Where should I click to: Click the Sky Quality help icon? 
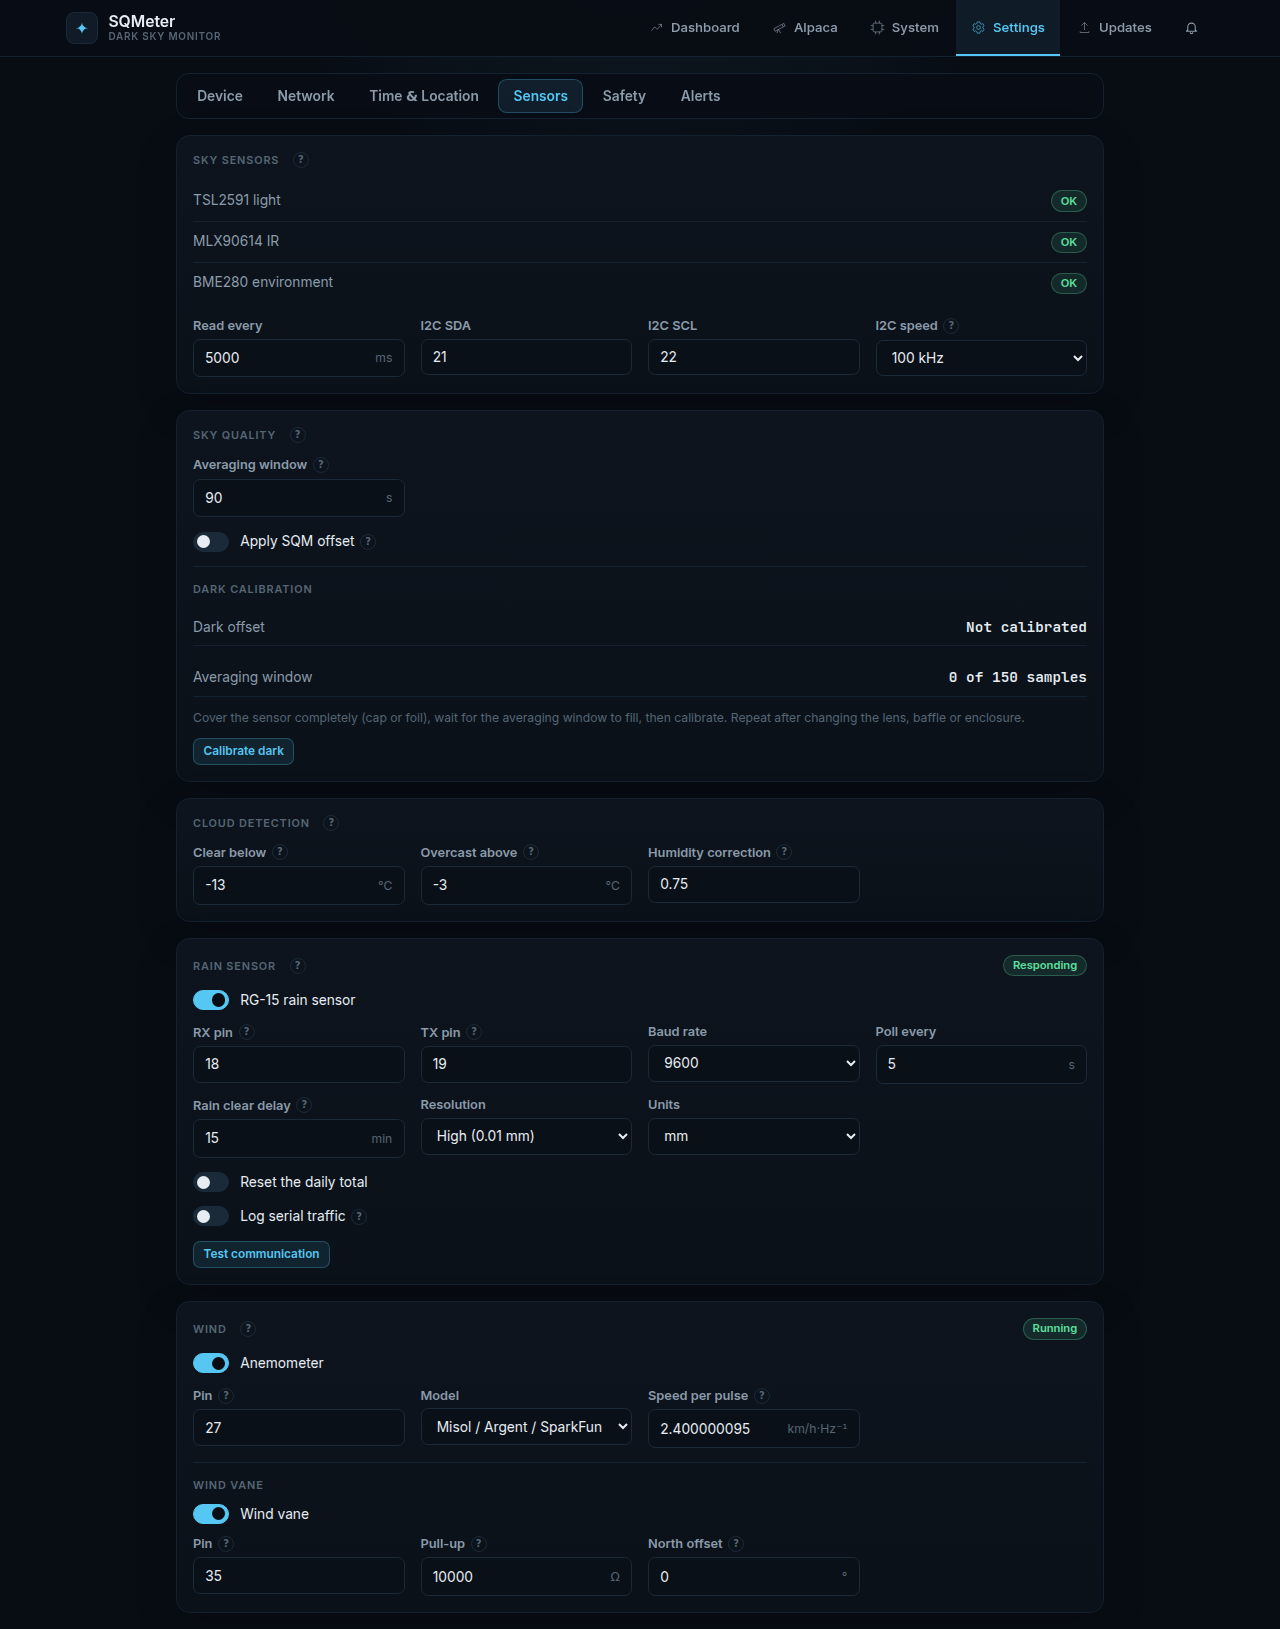tap(298, 434)
